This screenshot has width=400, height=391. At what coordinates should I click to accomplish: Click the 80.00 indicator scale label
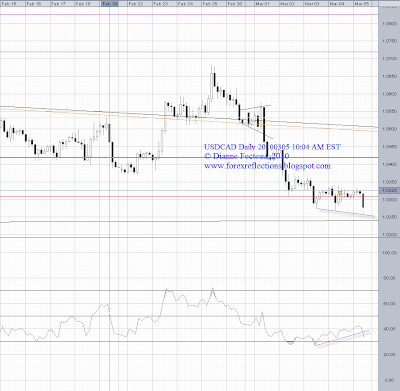click(390, 278)
